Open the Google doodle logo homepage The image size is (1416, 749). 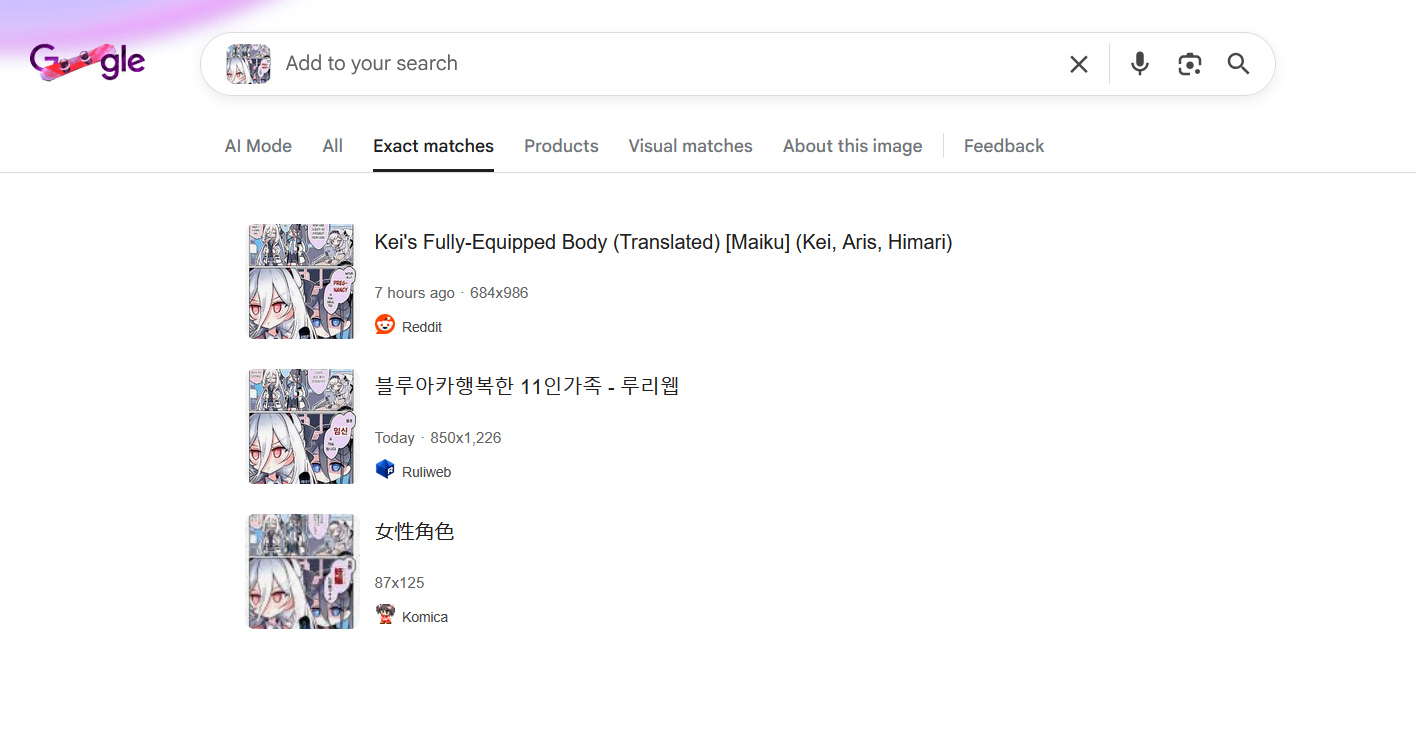click(88, 62)
